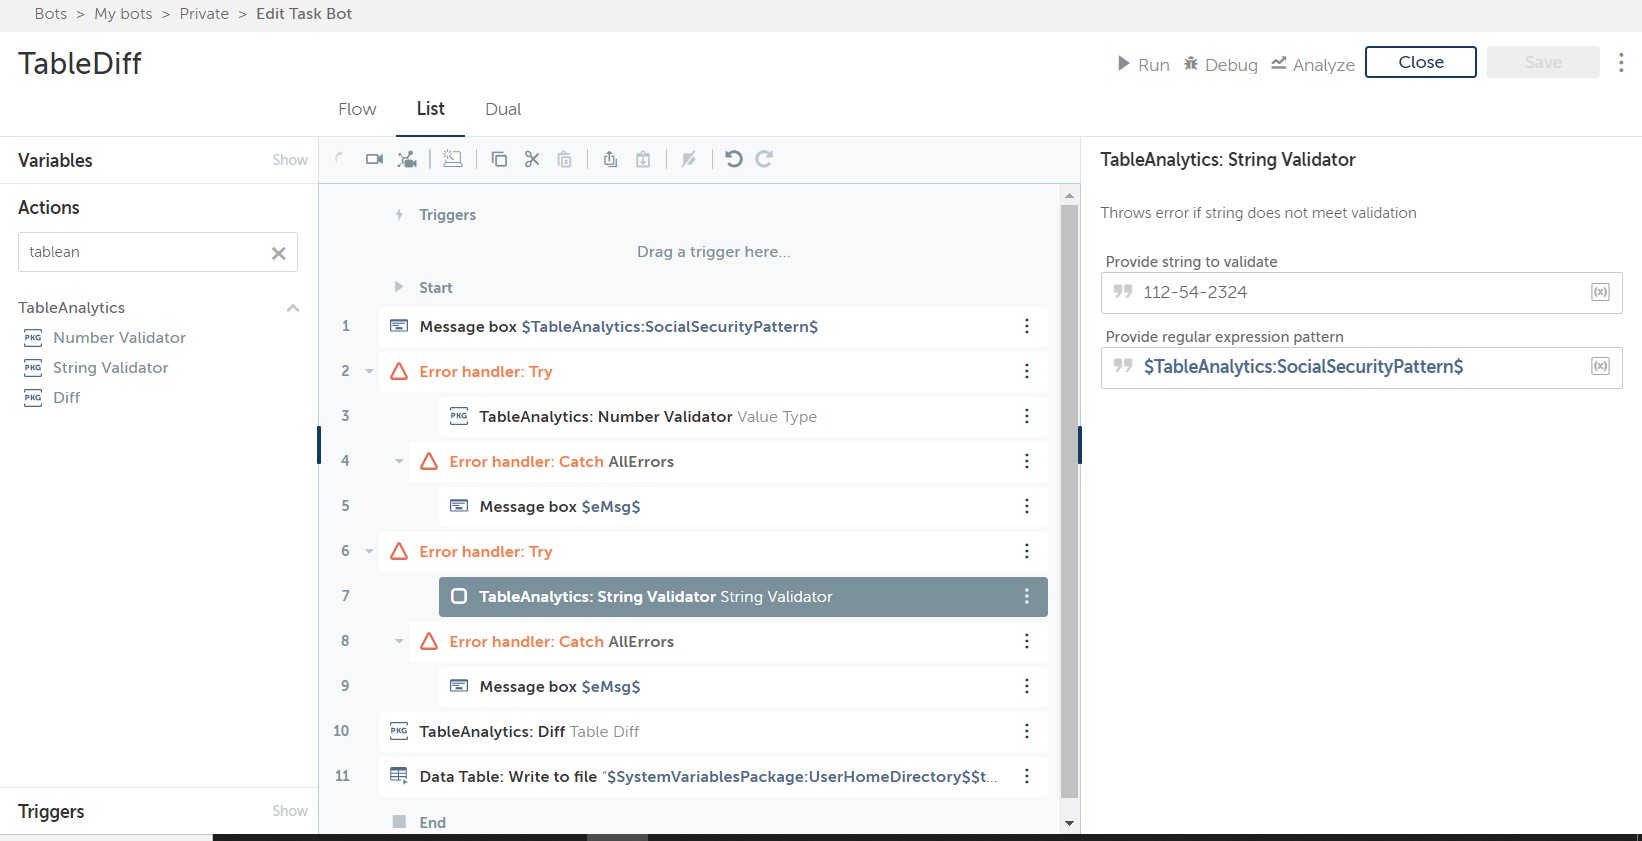Switch to the Flow view tab
Image resolution: width=1642 pixels, height=841 pixels.
tap(357, 109)
